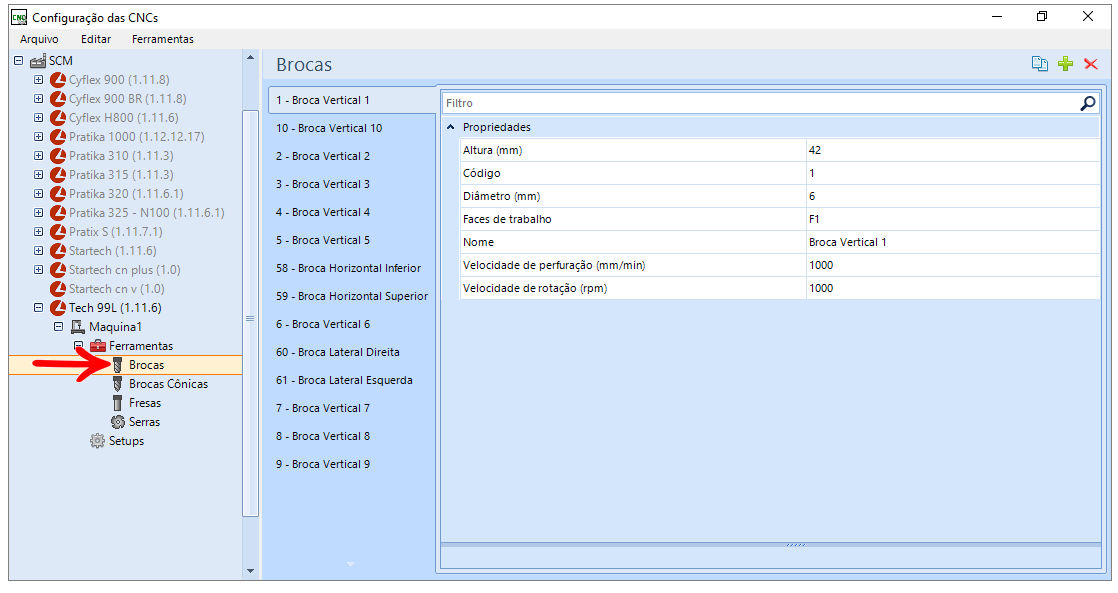Click the red icon beside Pratika 1000
Image resolution: width=1118 pixels, height=593 pixels.
click(58, 137)
